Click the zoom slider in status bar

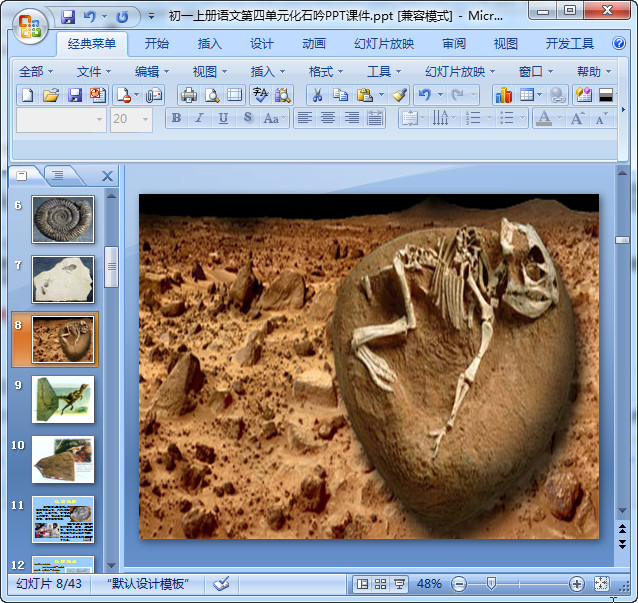[491, 583]
